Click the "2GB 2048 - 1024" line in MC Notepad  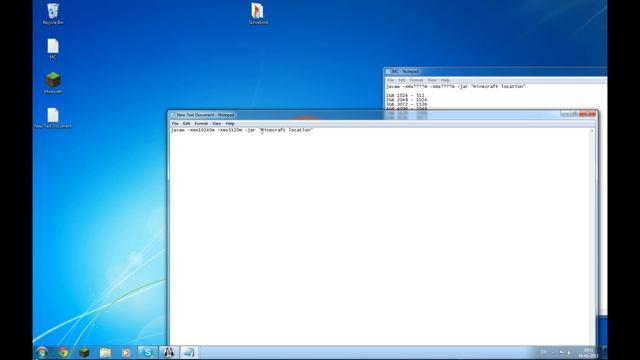[406, 100]
